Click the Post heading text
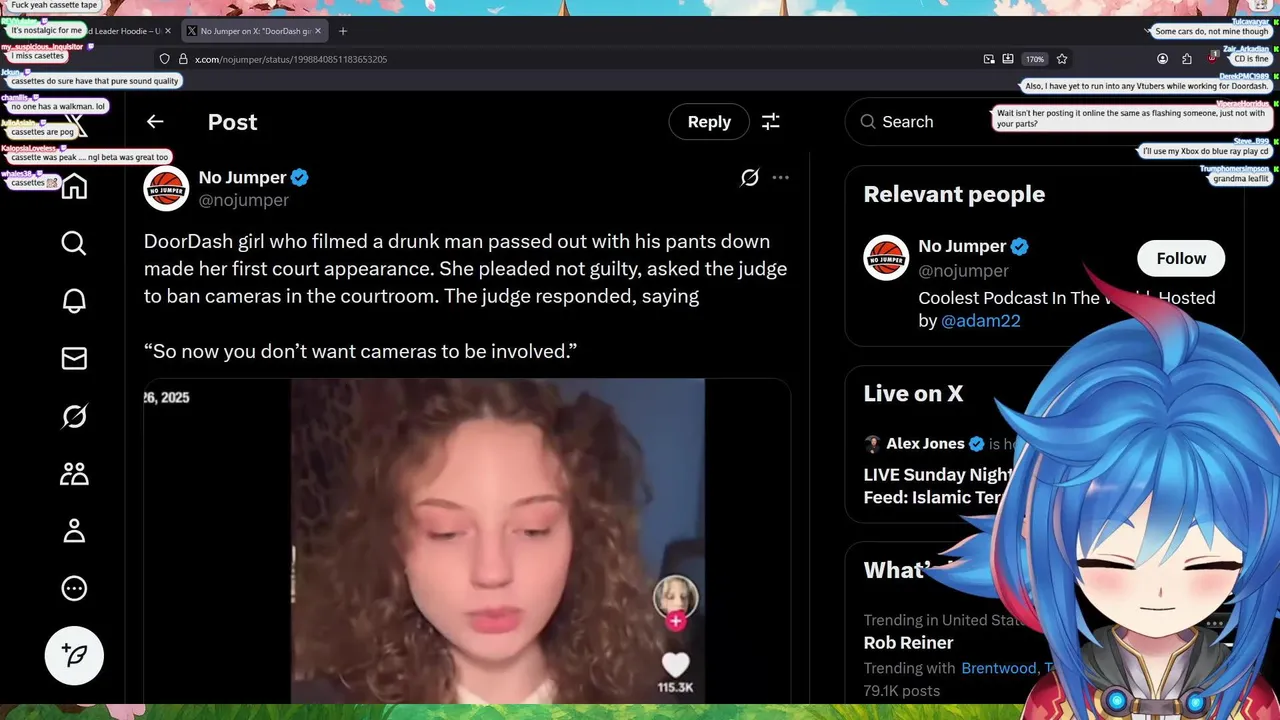The width and height of the screenshot is (1280, 720). point(232,122)
